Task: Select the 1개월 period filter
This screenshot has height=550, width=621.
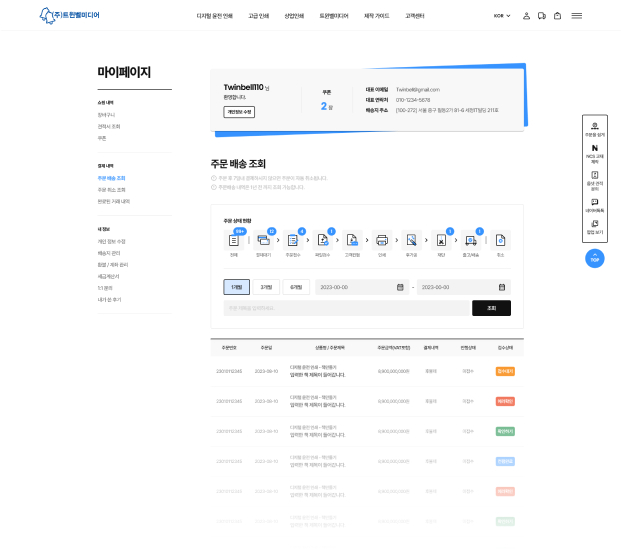Action: click(237, 287)
